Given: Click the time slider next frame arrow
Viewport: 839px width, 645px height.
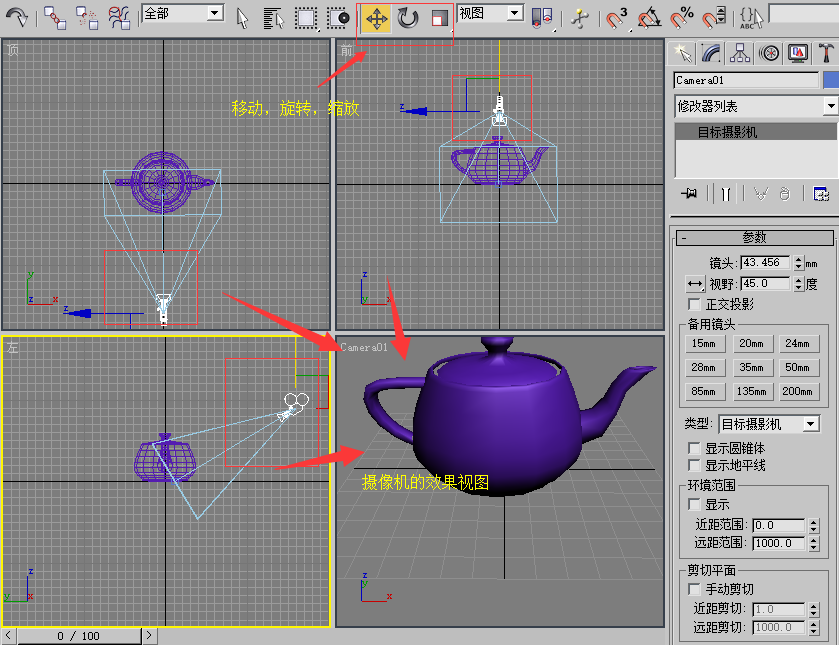Looking at the screenshot, I should 149,636.
